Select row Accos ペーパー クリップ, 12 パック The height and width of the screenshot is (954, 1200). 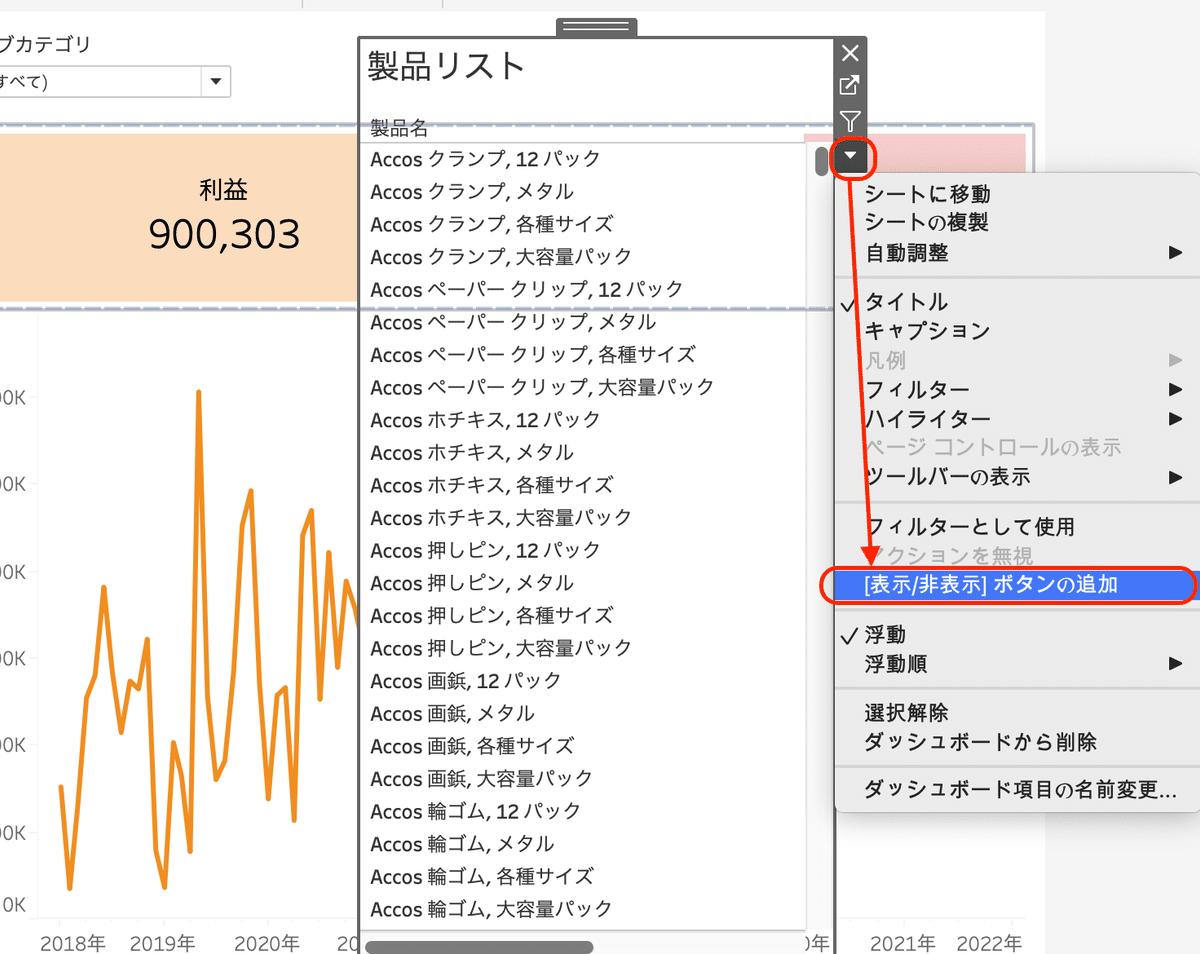(x=526, y=289)
